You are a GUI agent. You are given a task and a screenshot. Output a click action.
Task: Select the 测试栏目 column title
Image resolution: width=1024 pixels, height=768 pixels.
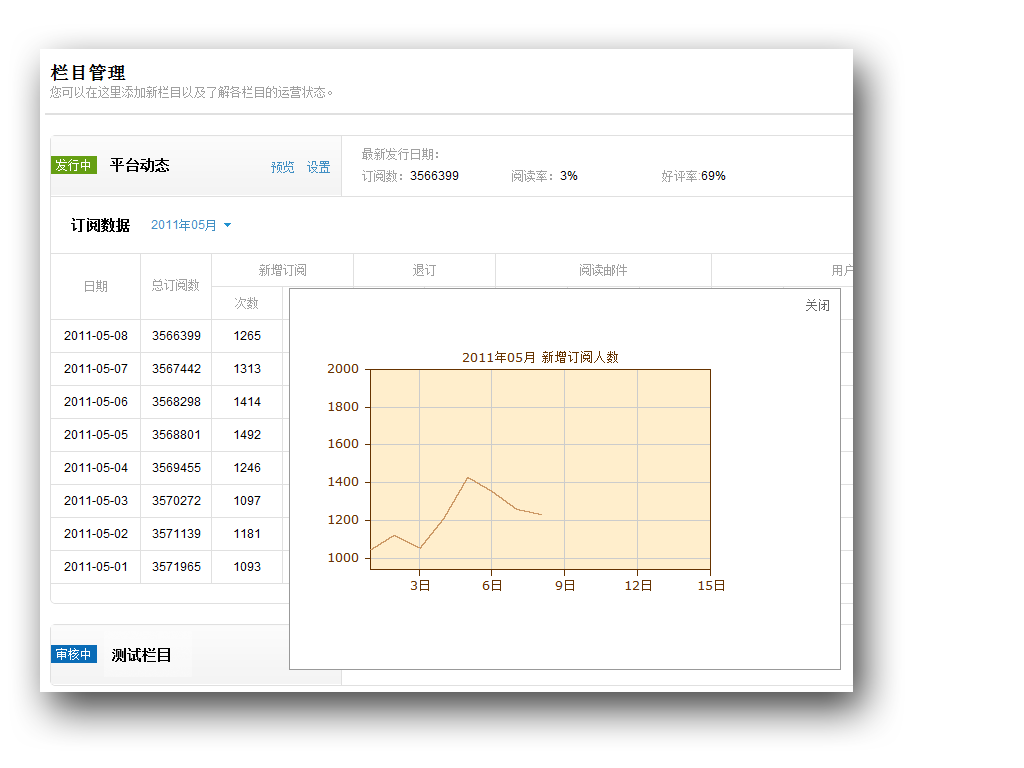142,656
